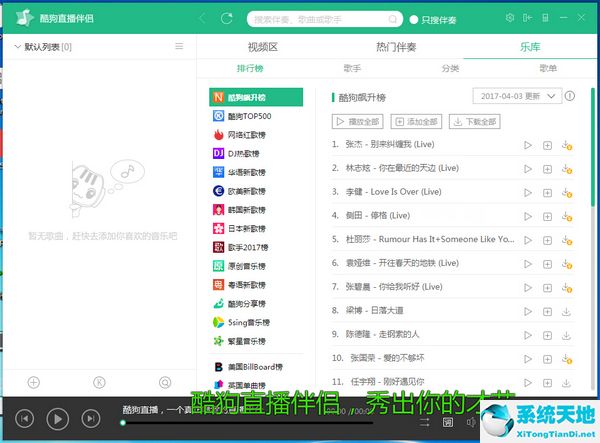Add song 9 陈德隆 to playlist
This screenshot has height=443, width=600.
click(548, 336)
